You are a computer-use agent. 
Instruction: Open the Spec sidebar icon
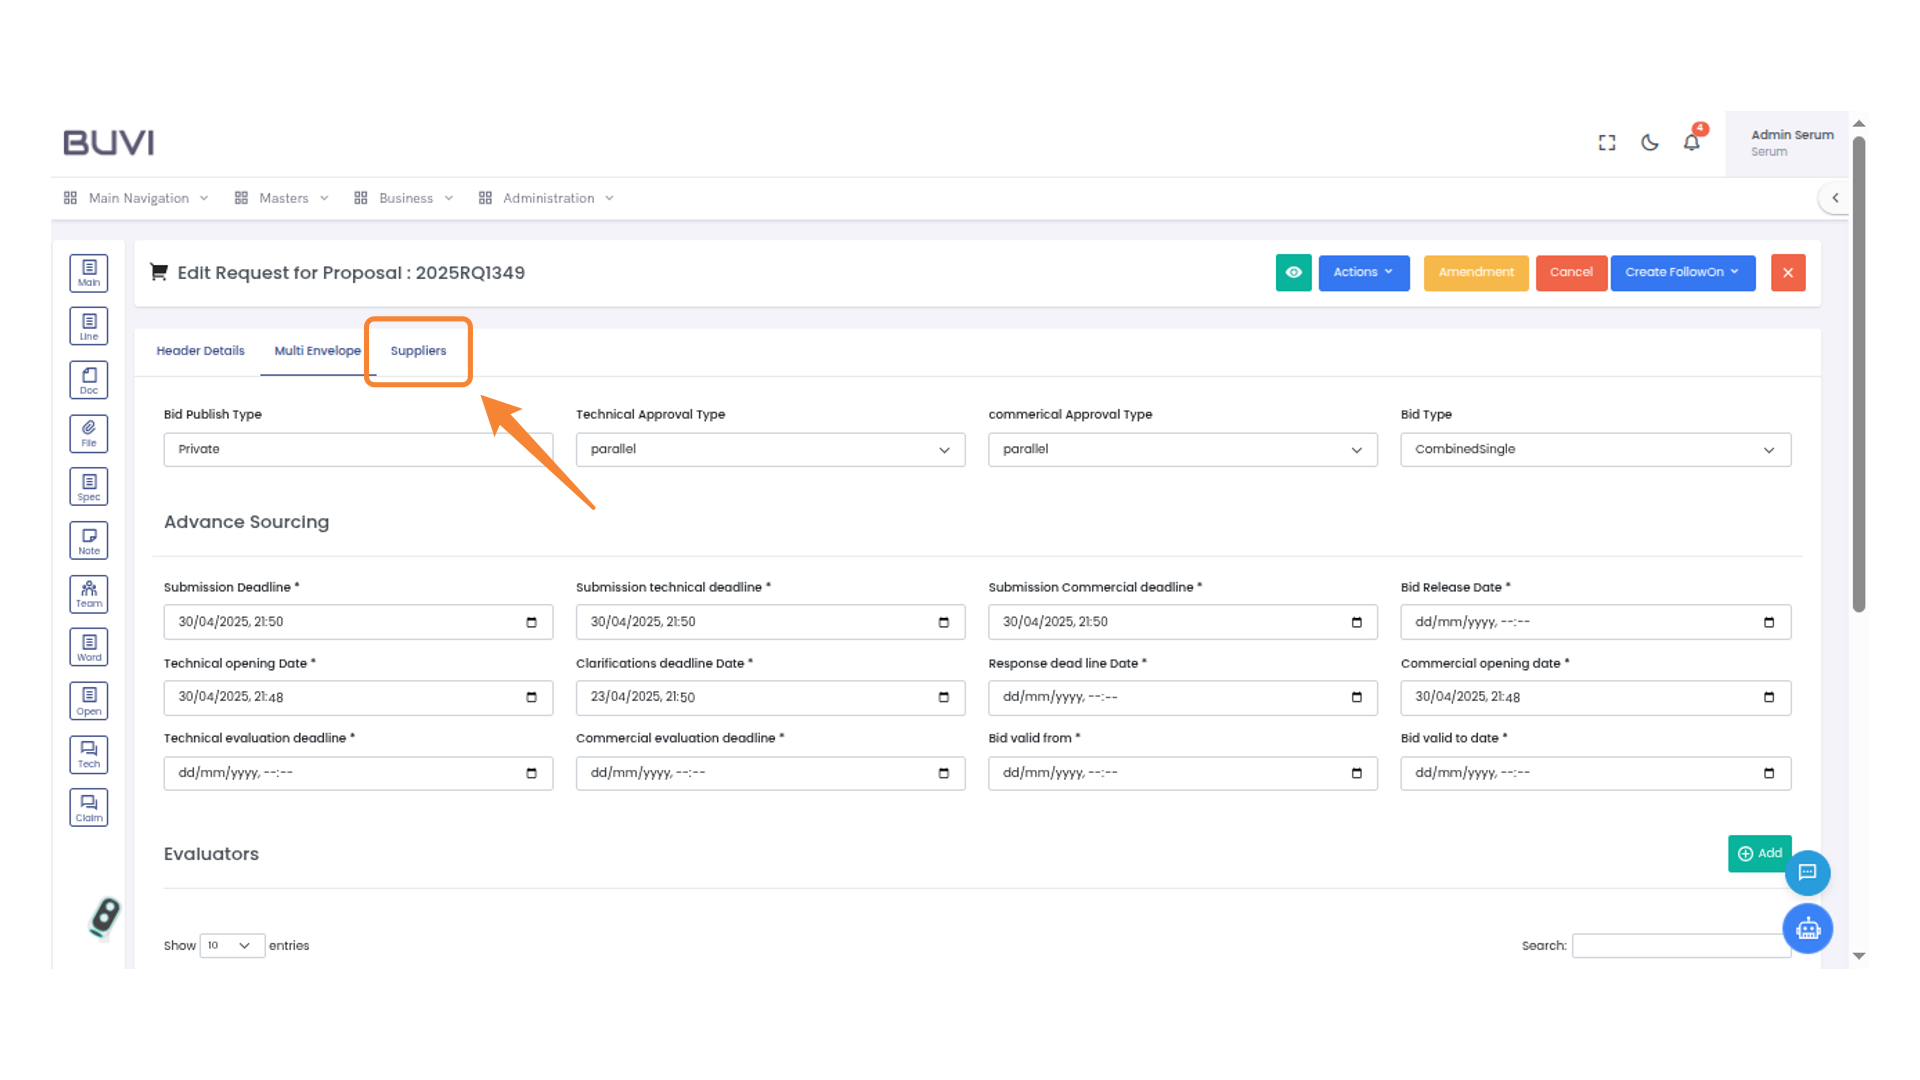(89, 487)
